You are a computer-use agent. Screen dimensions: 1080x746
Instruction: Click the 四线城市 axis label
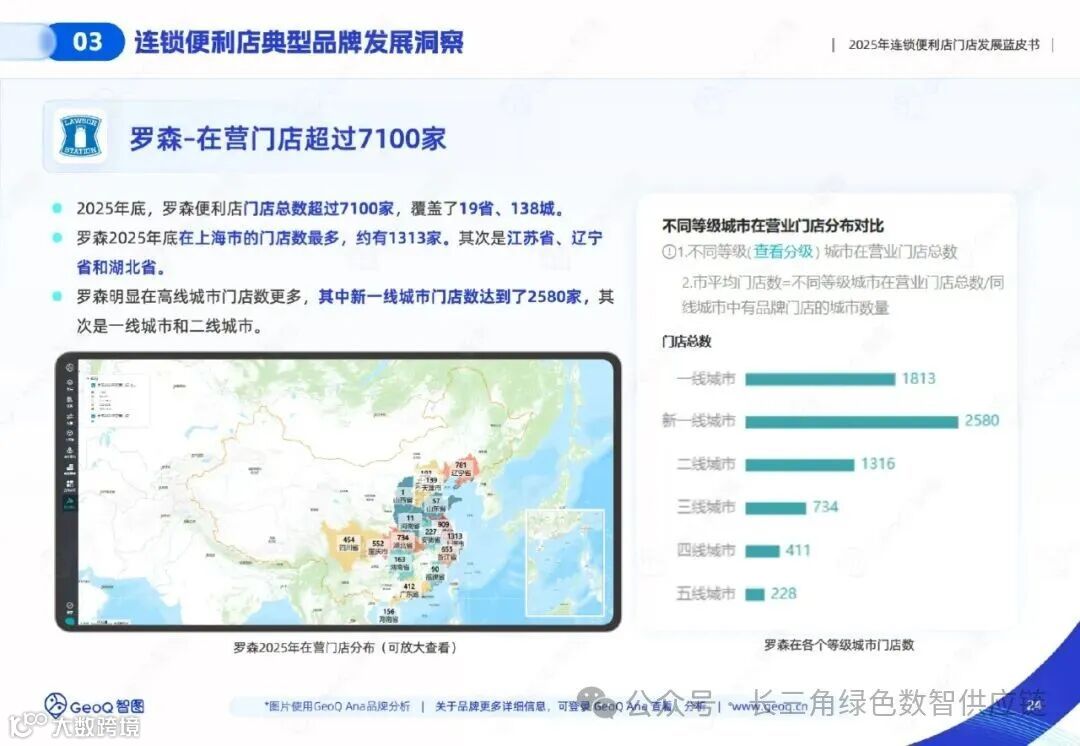pos(706,550)
